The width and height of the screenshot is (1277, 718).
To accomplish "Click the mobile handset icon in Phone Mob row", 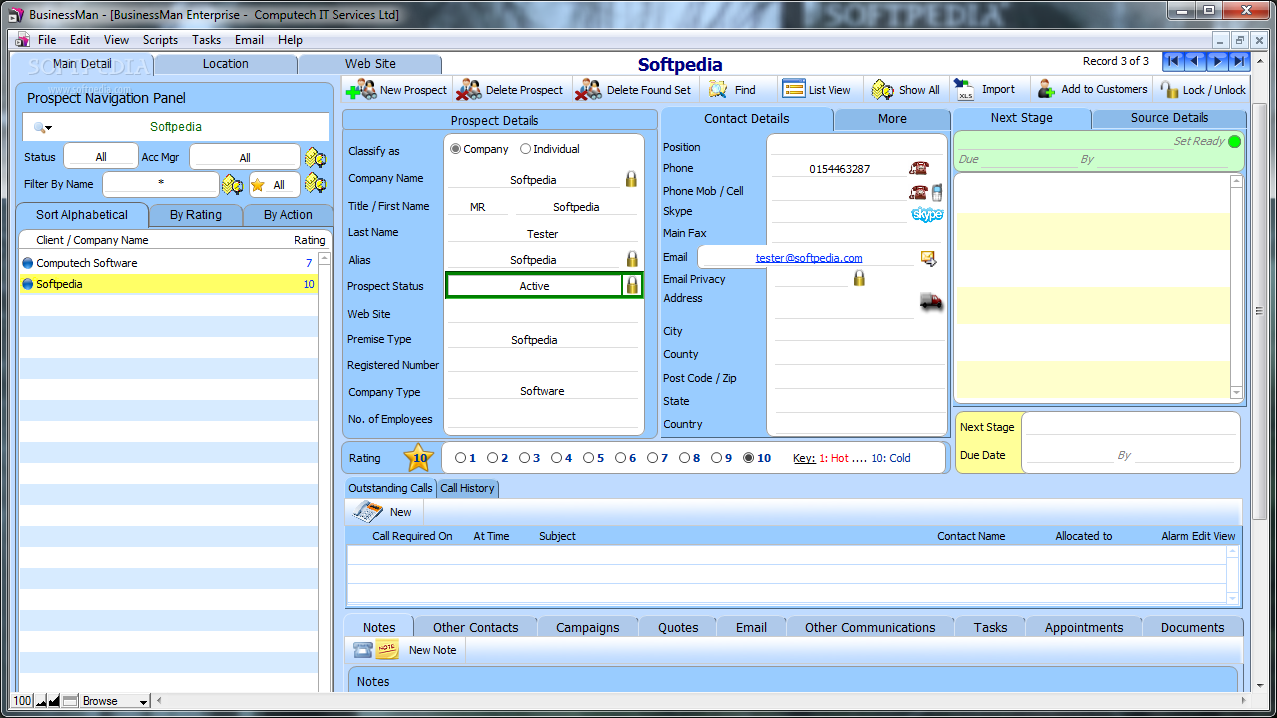I will [937, 192].
